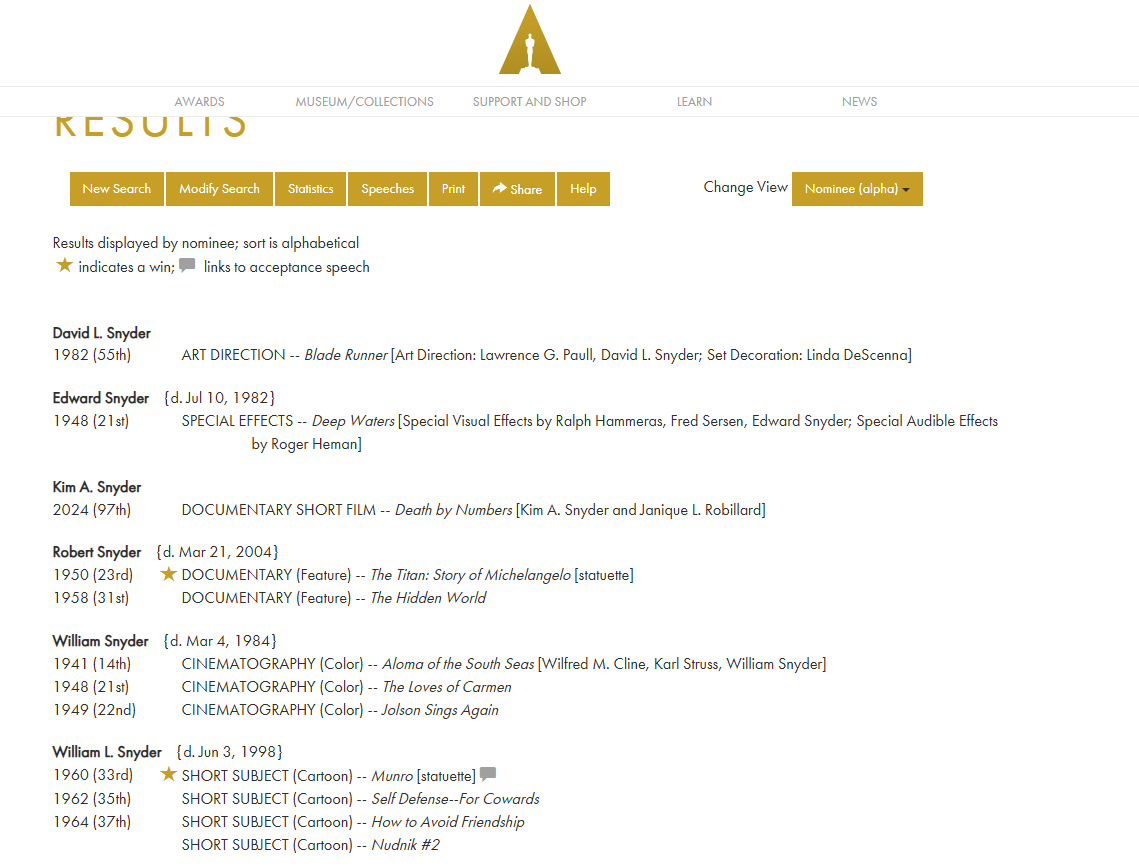The height and width of the screenshot is (866, 1139).
Task: Open the Museum/Collections menu
Action: coord(365,102)
